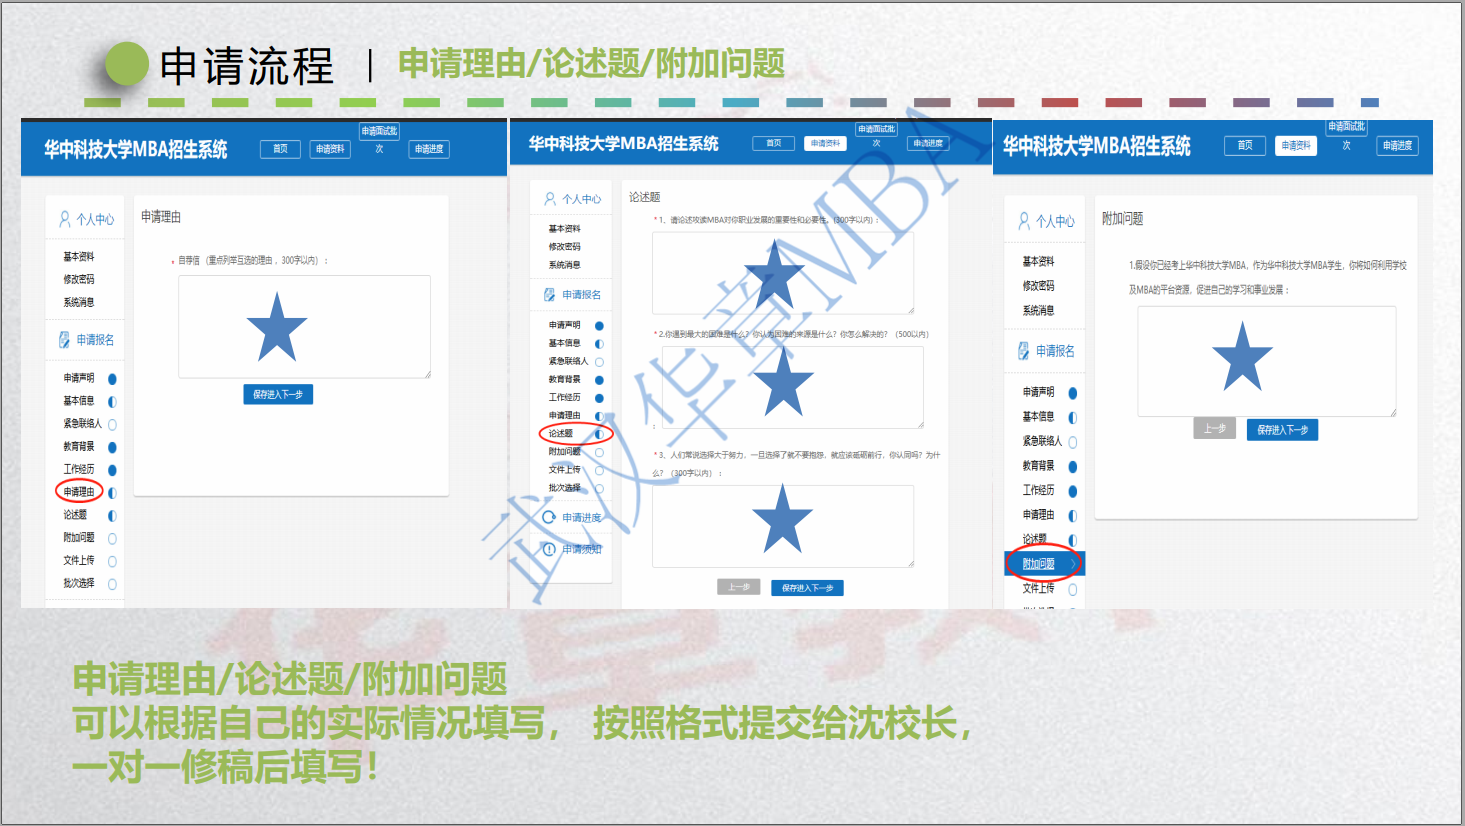This screenshot has height=826, width=1465.
Task: Open 首页 nav button on 论述题 page
Action: (x=774, y=143)
